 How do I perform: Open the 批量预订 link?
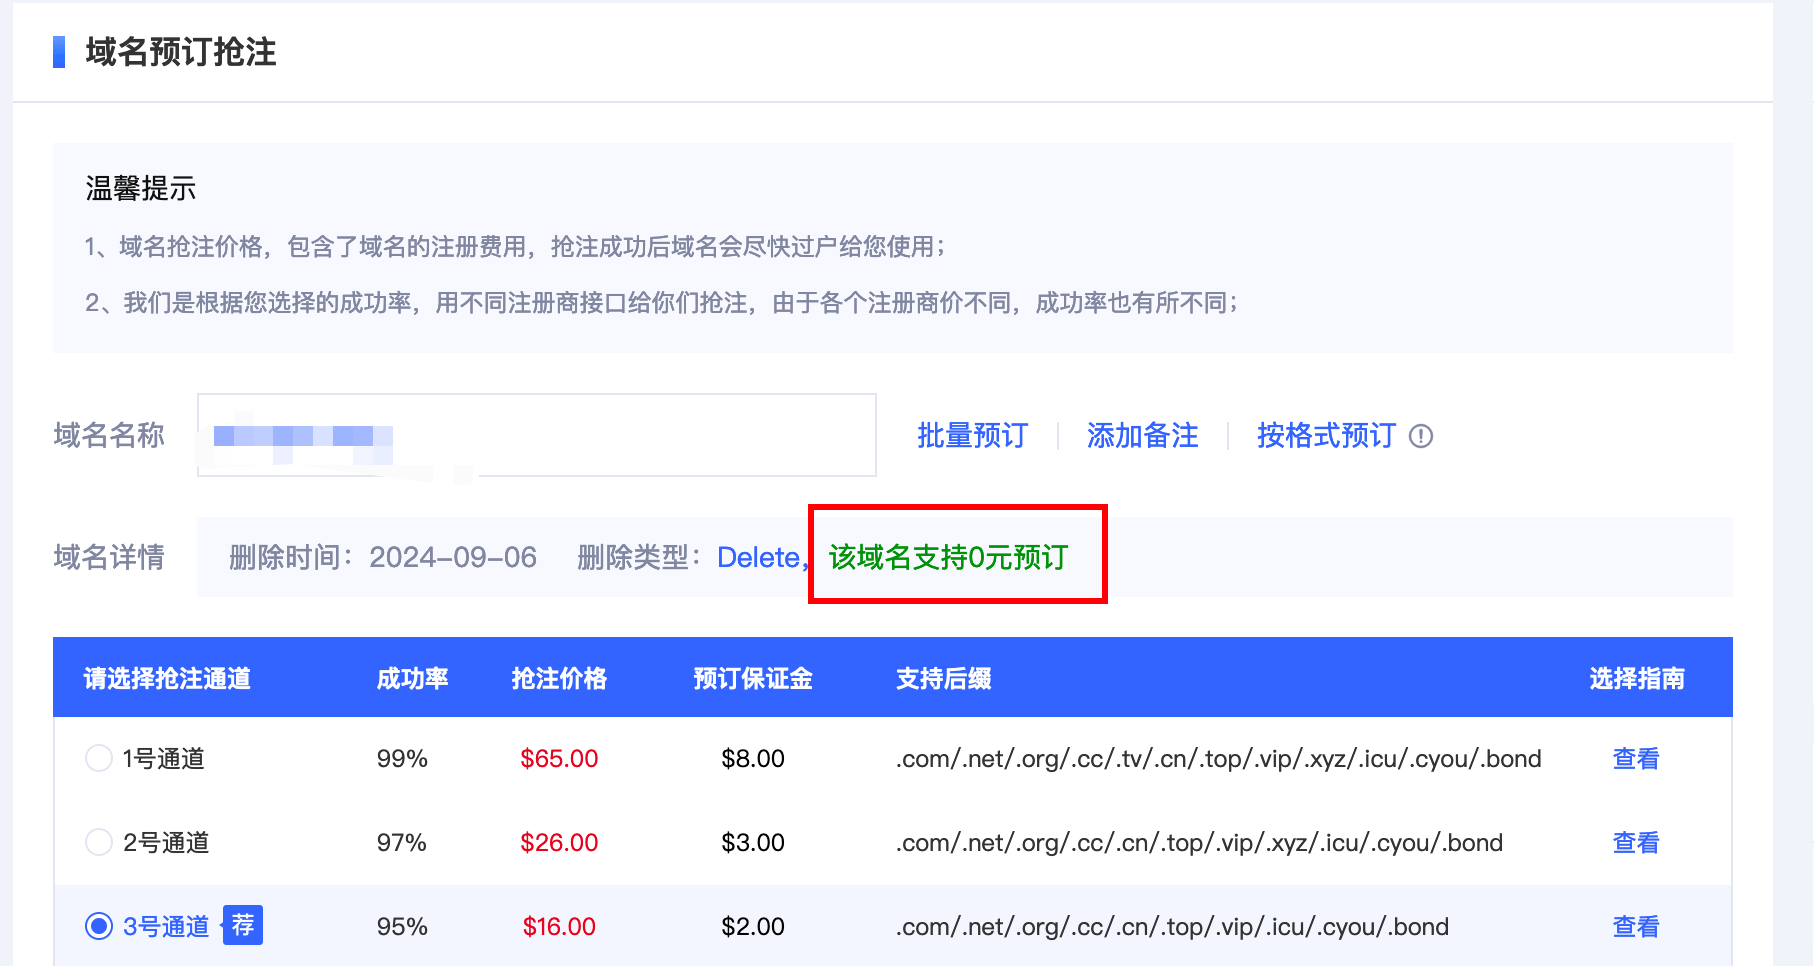[972, 436]
